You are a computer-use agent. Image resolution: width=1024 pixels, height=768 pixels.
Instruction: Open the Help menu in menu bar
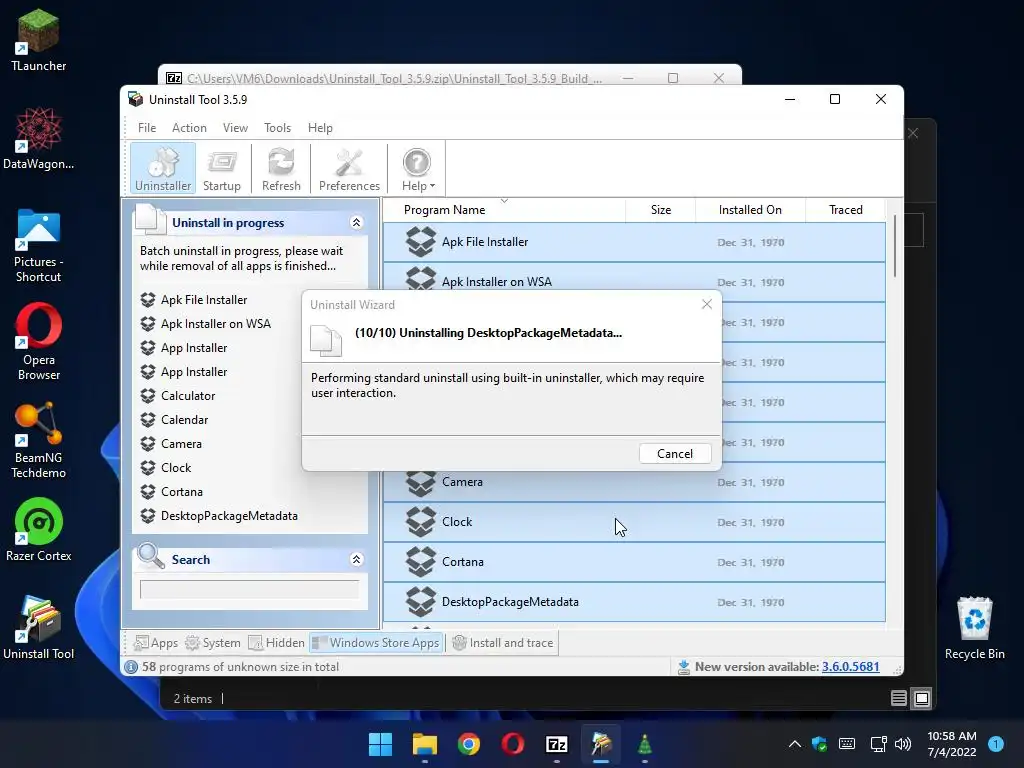click(x=320, y=128)
